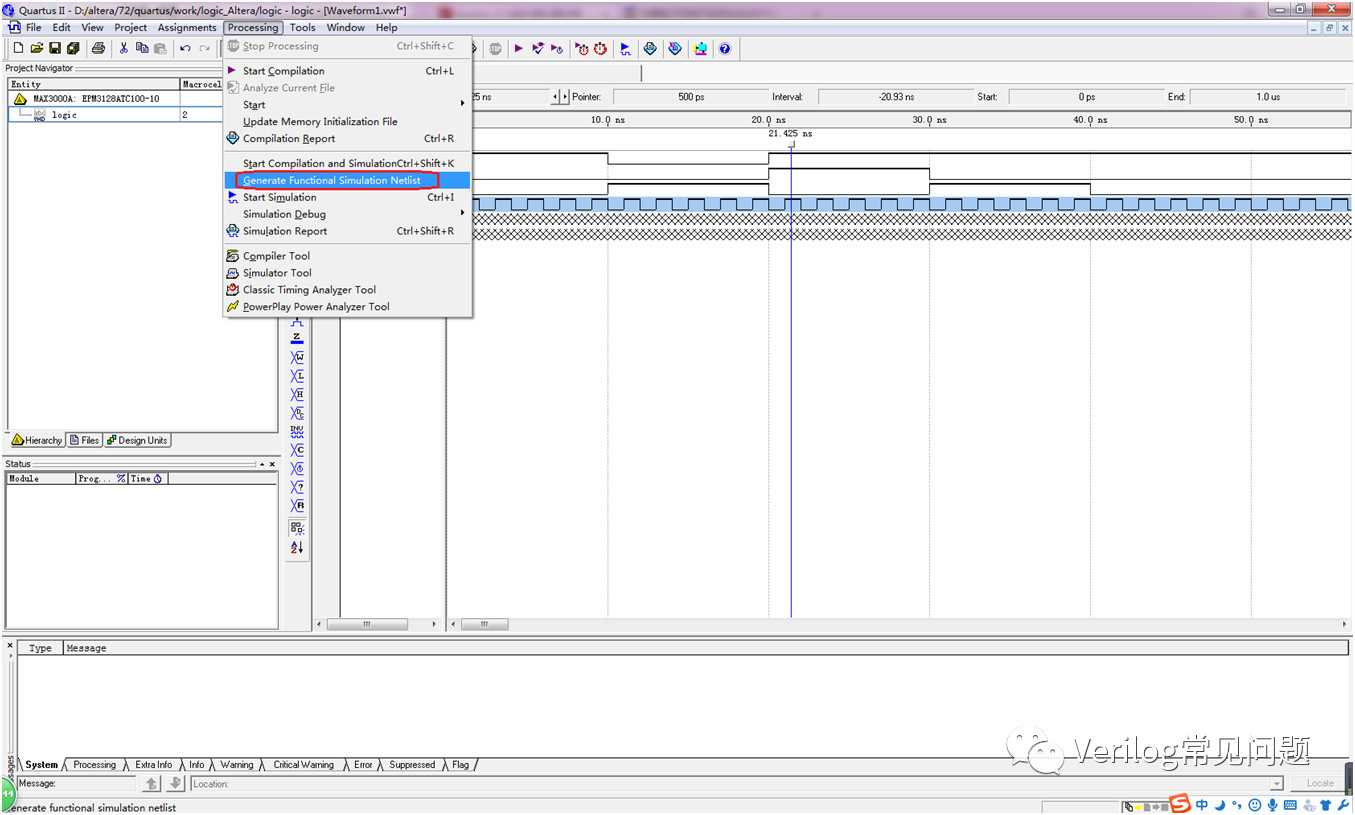
Task: Click the Save All icon
Action: point(73,48)
